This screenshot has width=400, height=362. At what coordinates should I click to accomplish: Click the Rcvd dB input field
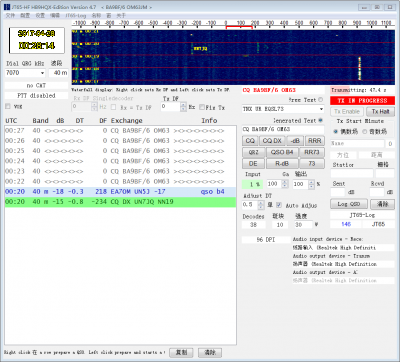point(377,192)
